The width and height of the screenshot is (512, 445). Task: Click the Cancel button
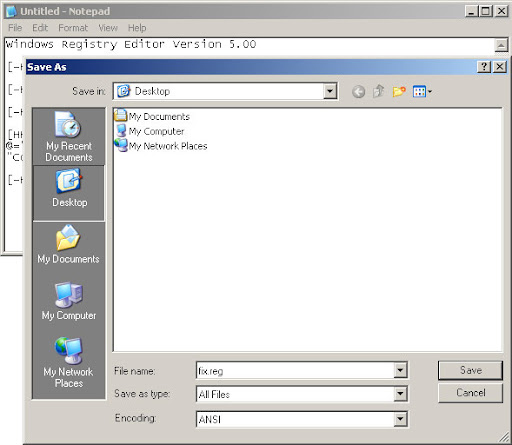point(470,393)
